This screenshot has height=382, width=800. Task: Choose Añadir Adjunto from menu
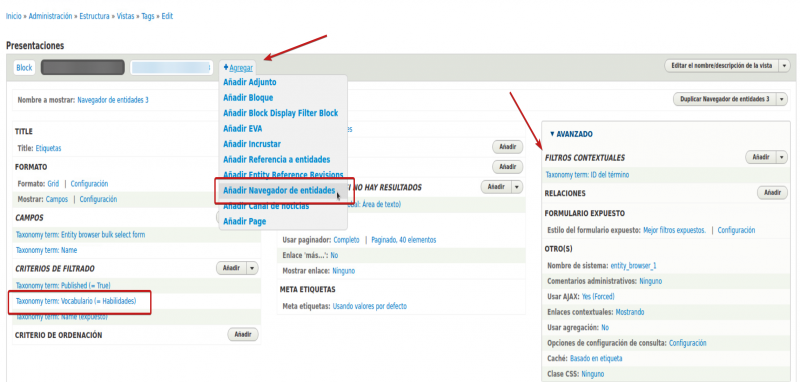tap(249, 82)
